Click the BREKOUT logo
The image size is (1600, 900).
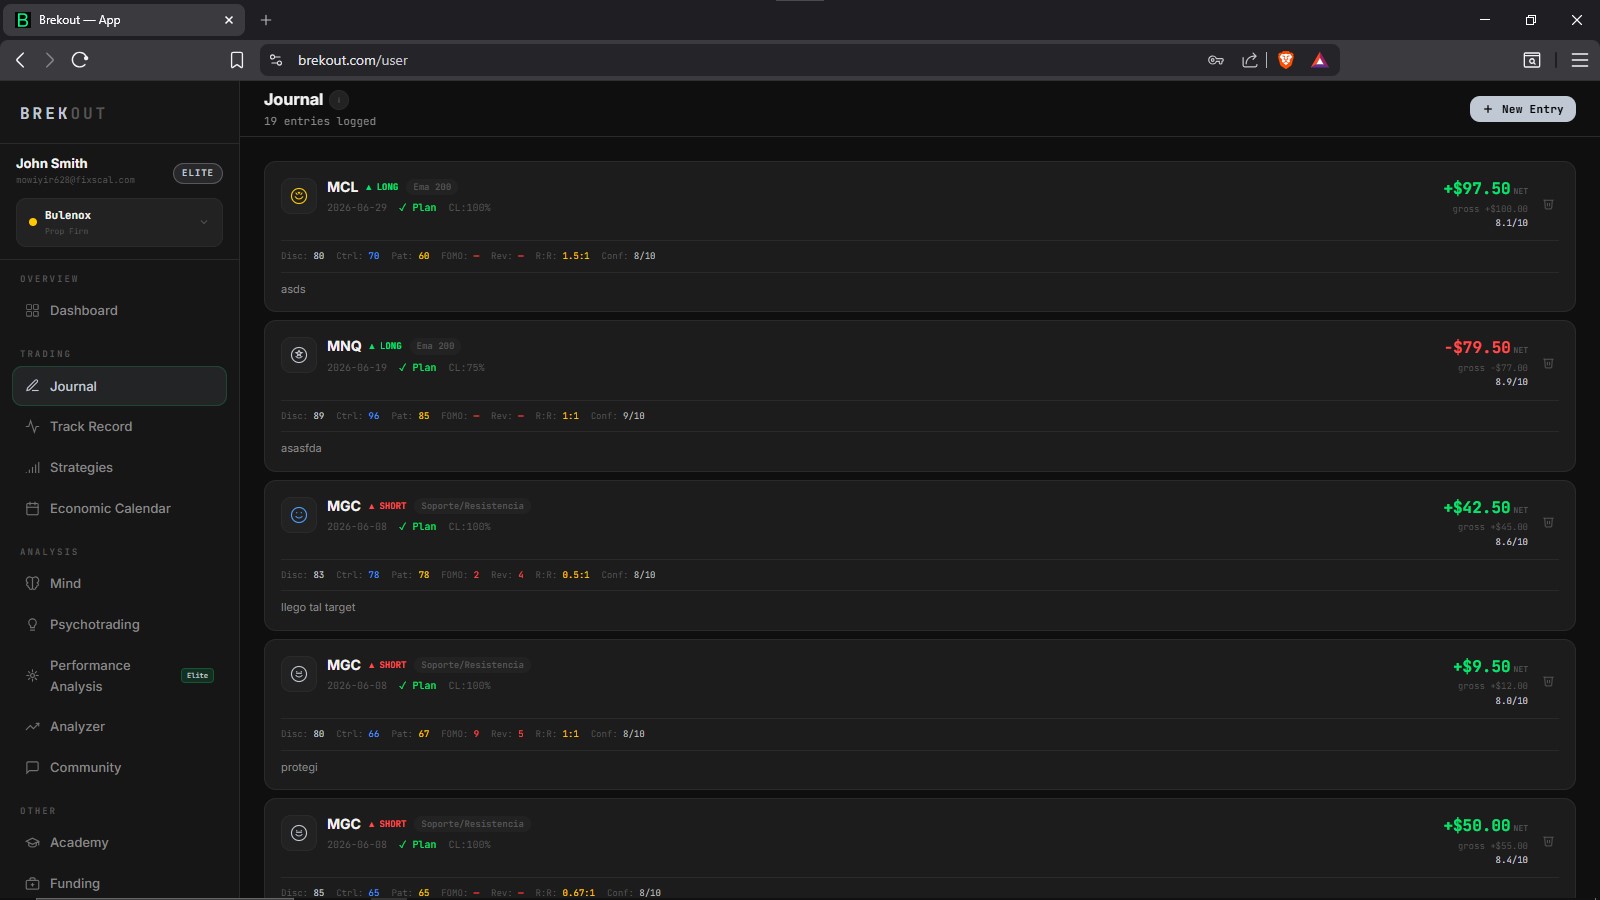click(x=62, y=113)
